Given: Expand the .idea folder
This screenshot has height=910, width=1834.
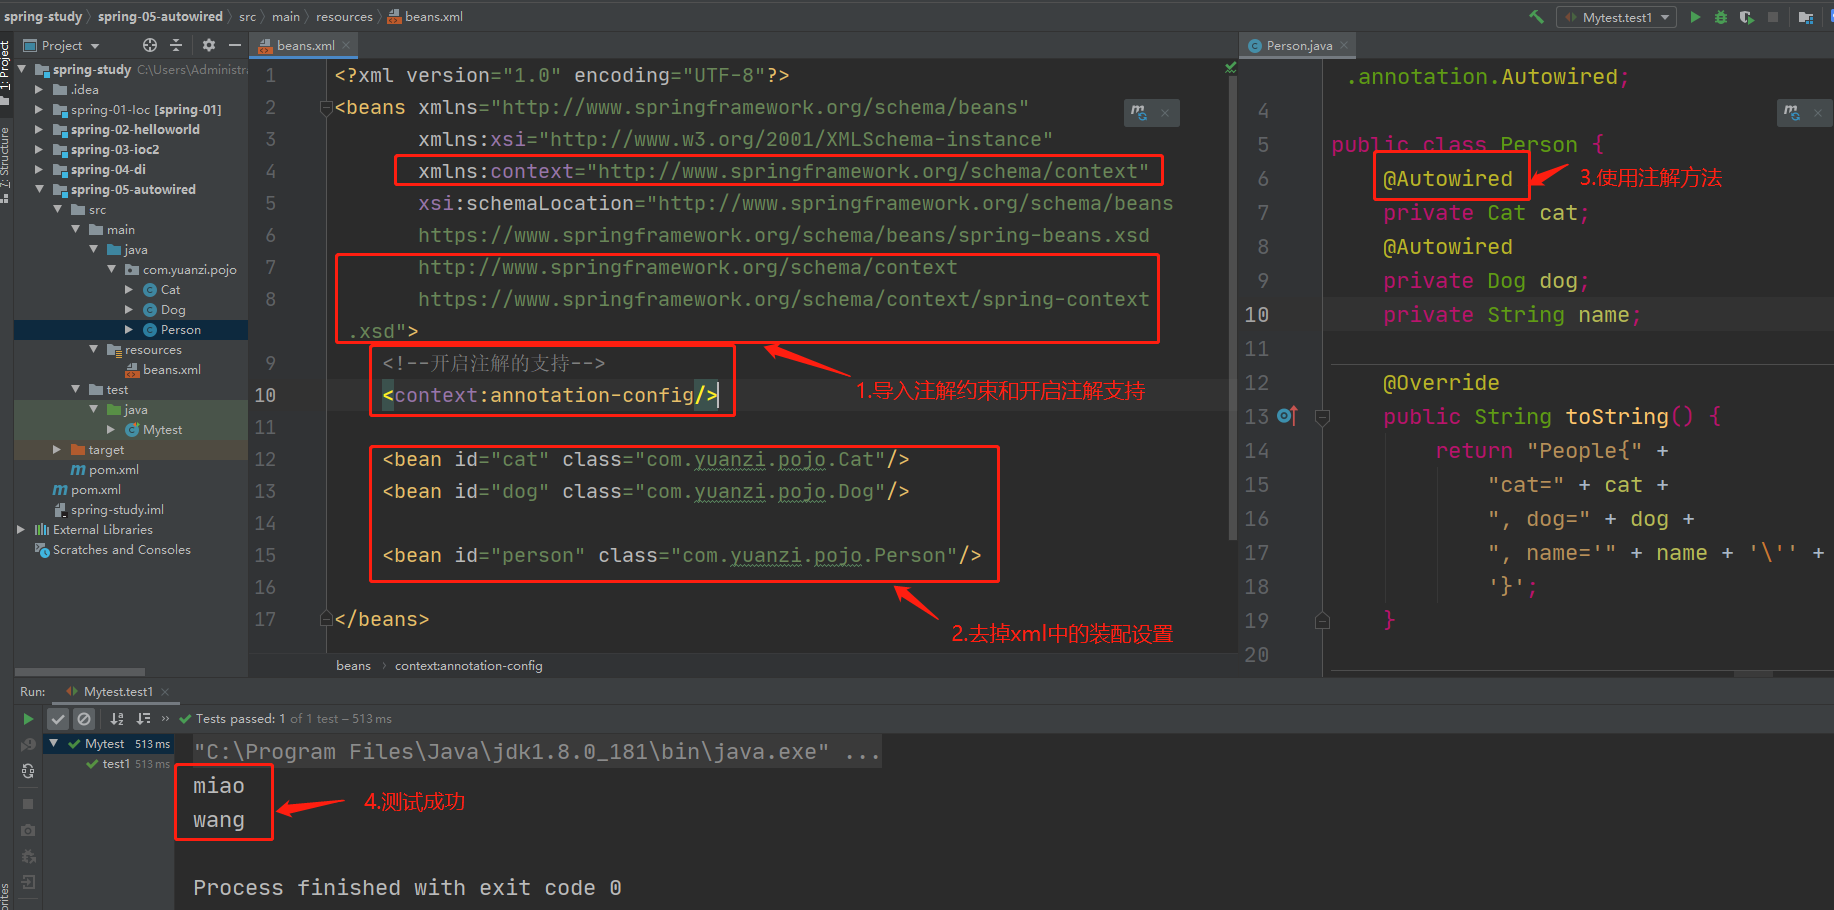Looking at the screenshot, I should (x=40, y=90).
